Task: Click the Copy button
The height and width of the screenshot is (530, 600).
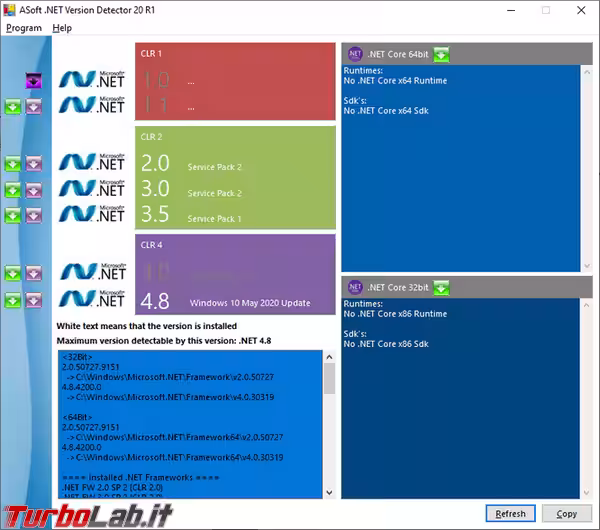Action: pos(567,514)
